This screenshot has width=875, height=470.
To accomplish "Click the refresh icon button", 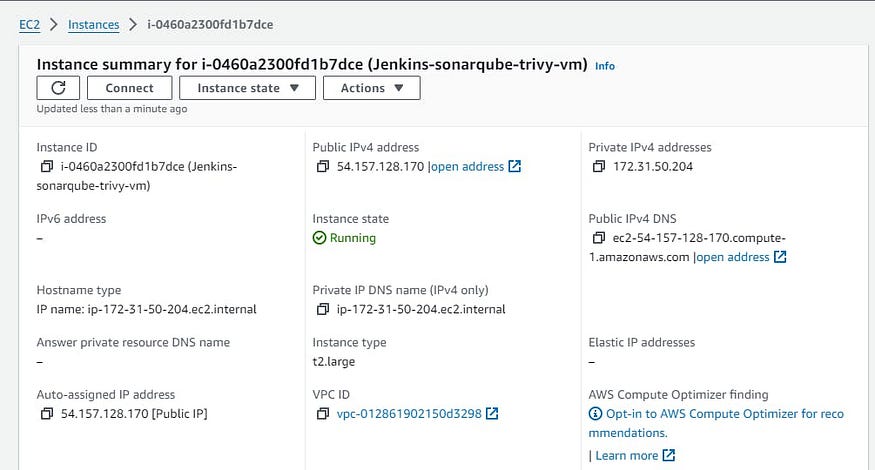I will [x=58, y=88].
